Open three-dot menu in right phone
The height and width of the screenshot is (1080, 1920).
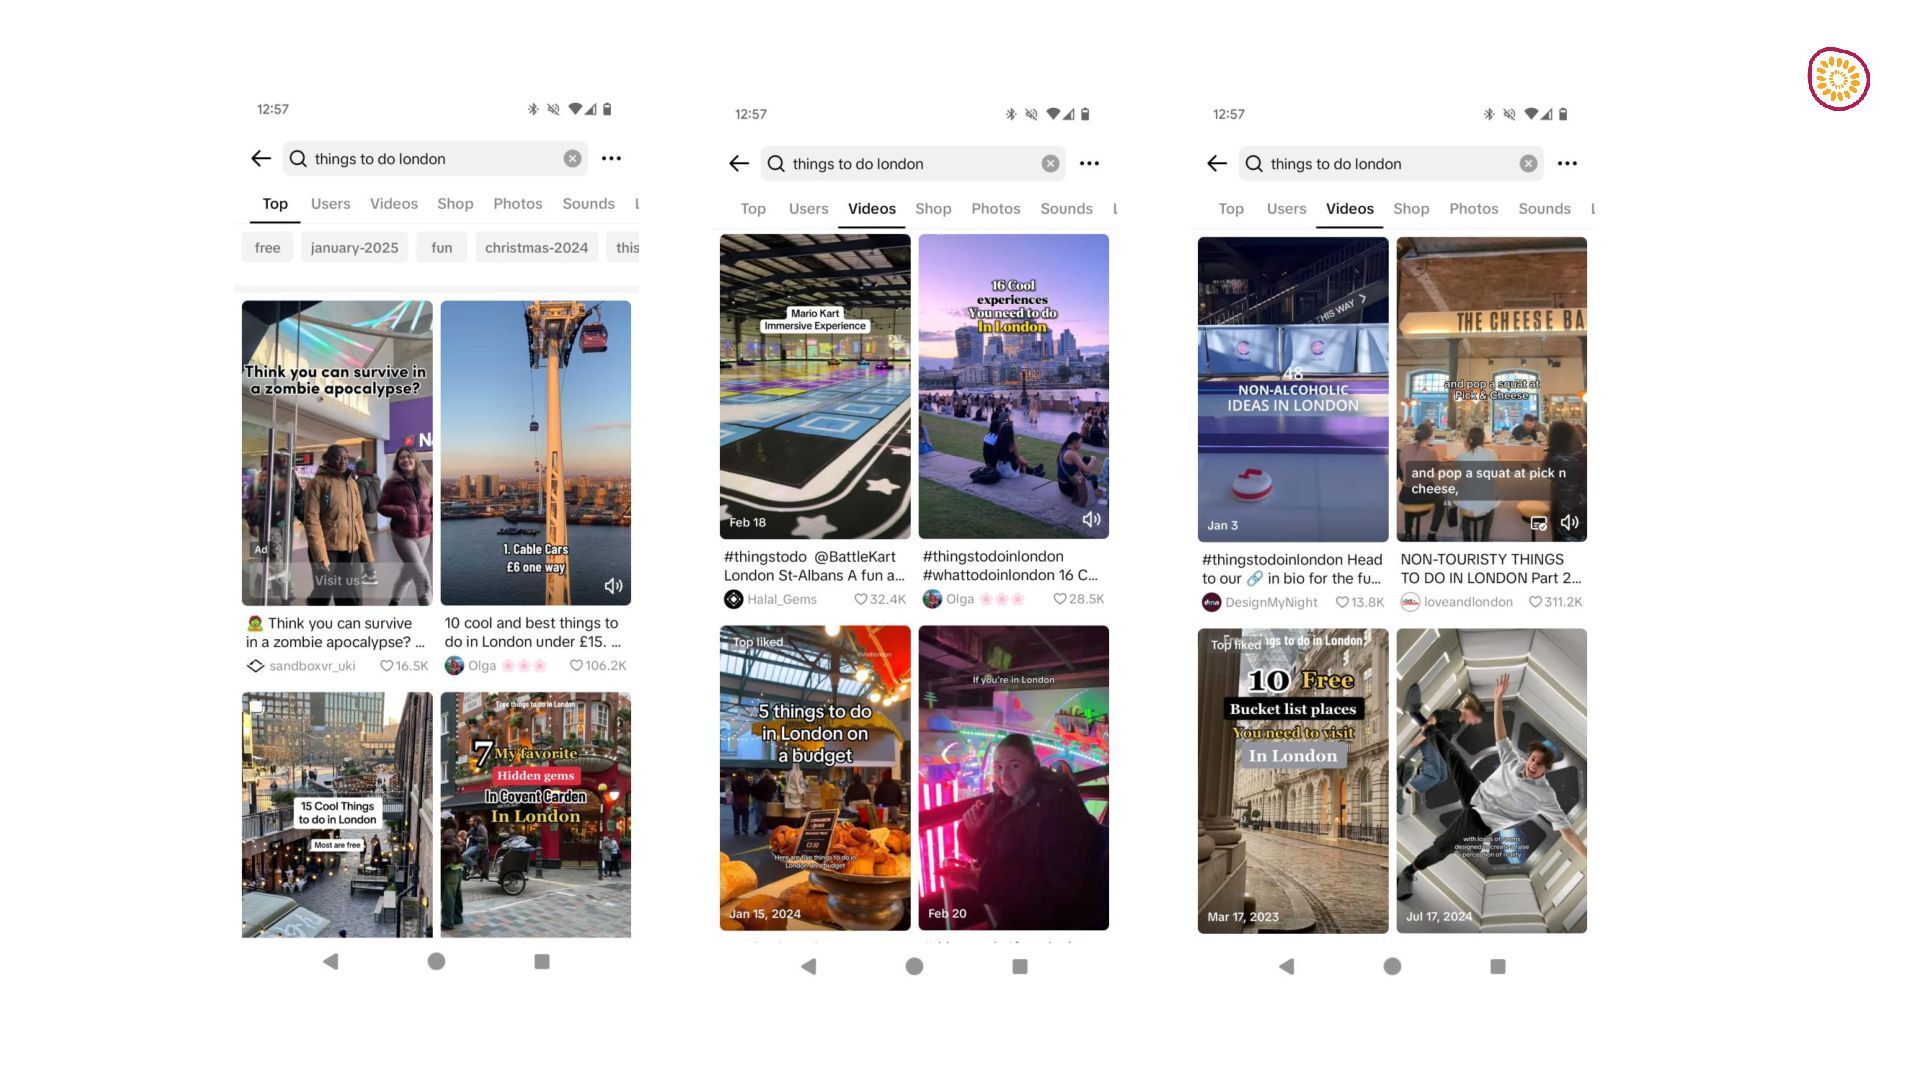tap(1567, 163)
